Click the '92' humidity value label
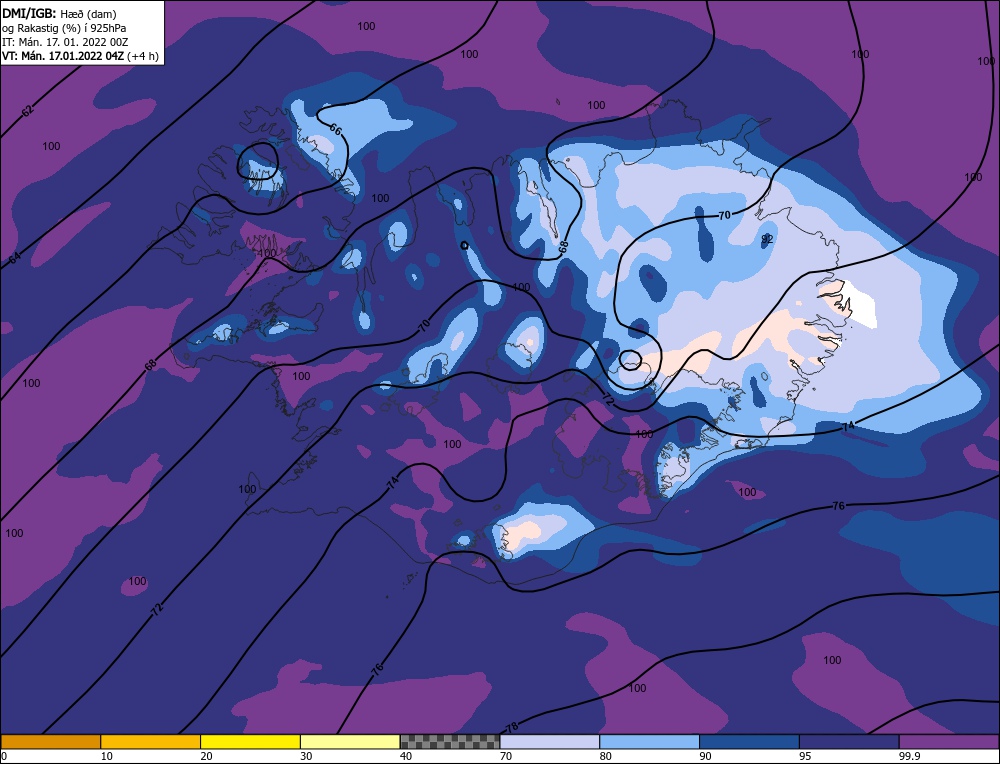The width and height of the screenshot is (1000, 764). 767,239
